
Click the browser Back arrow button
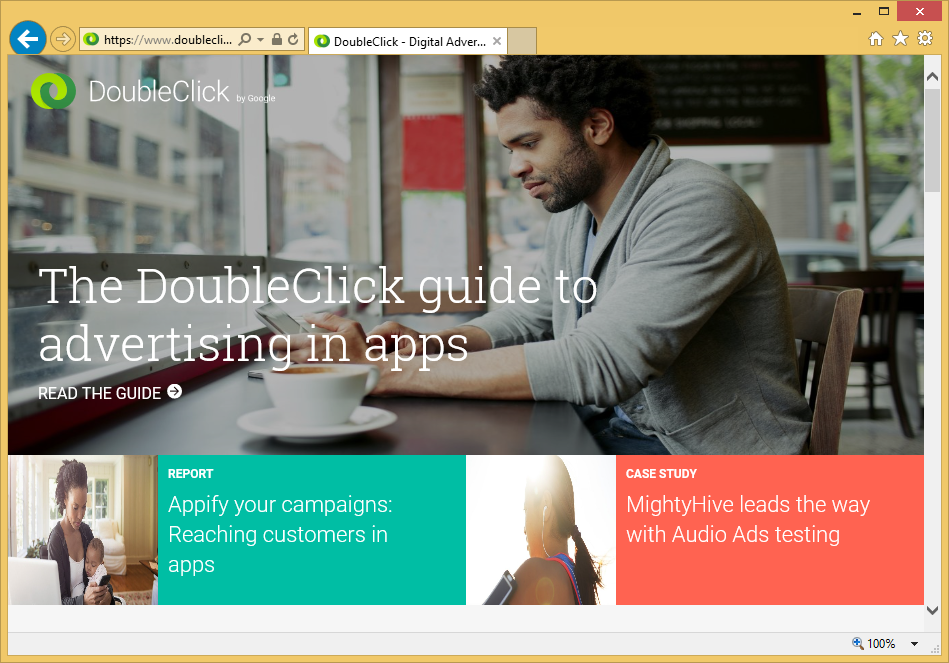coord(27,39)
